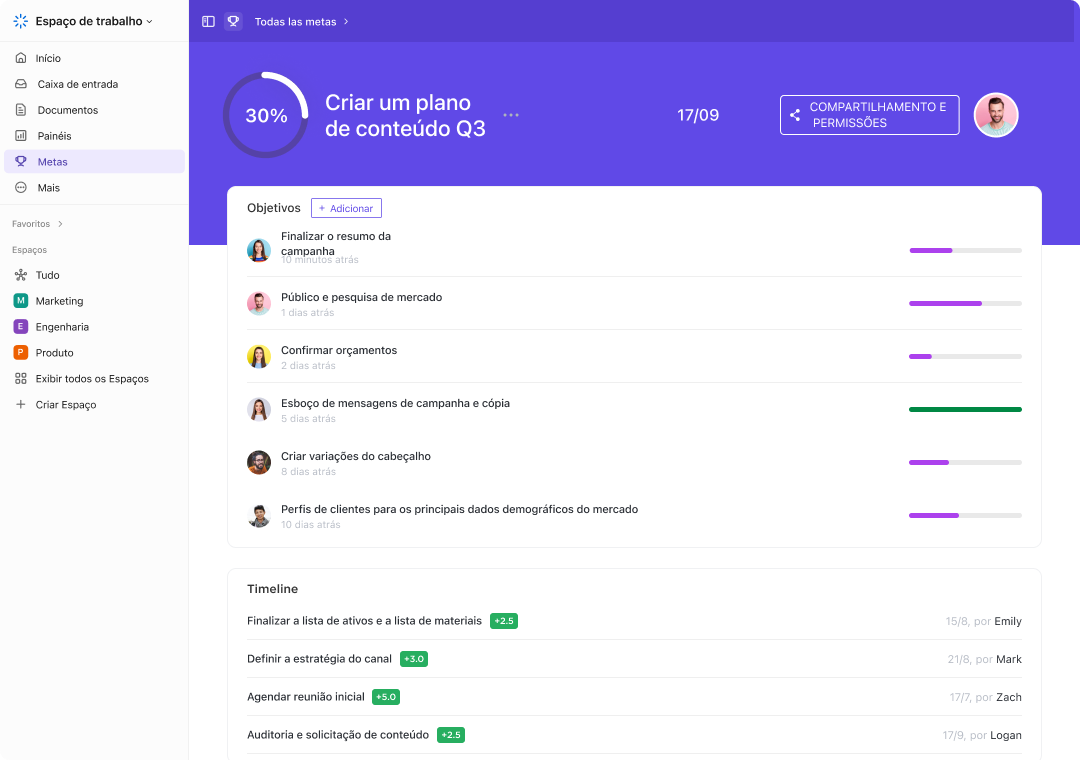Open the Produto space
Screen dimensions: 1080x760
[54, 352]
